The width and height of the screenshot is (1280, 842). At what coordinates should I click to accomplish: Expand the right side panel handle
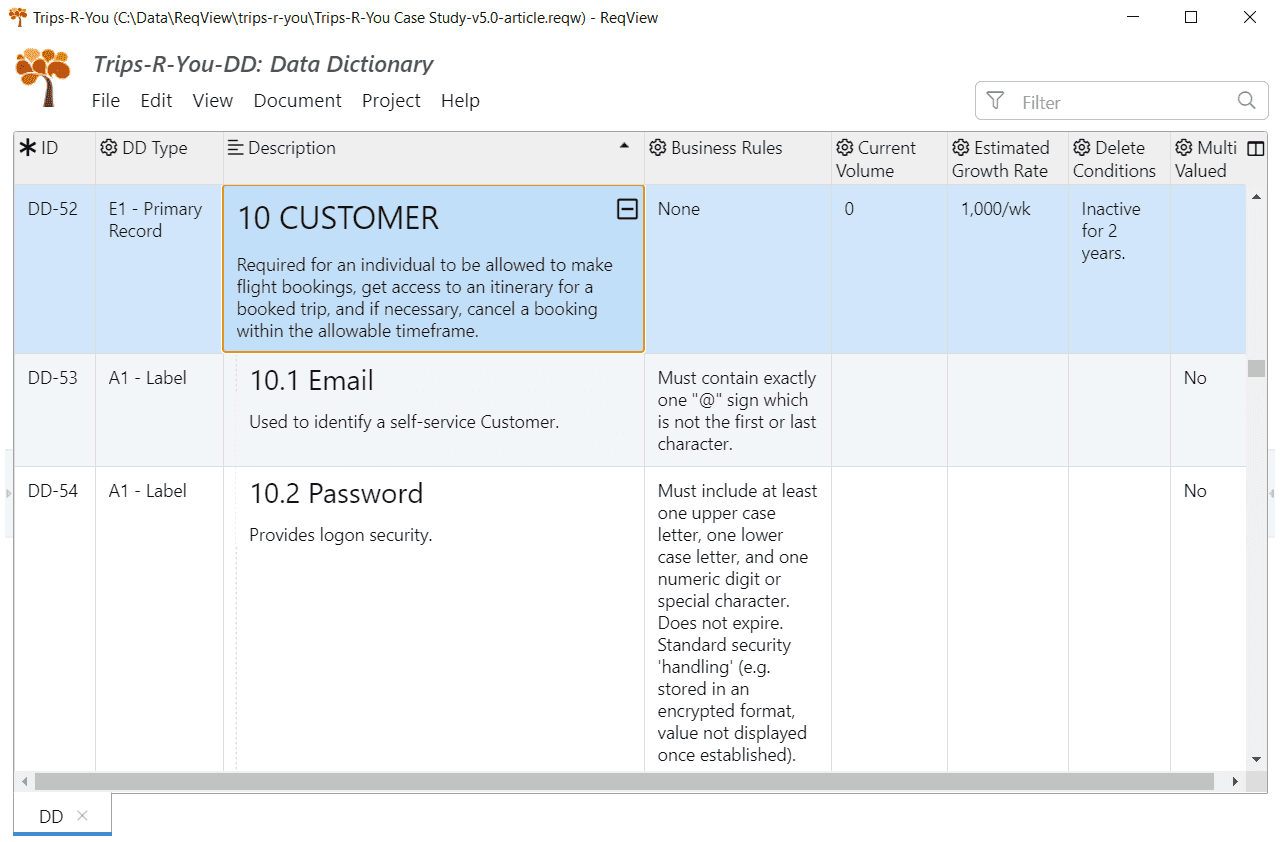tap(1272, 494)
